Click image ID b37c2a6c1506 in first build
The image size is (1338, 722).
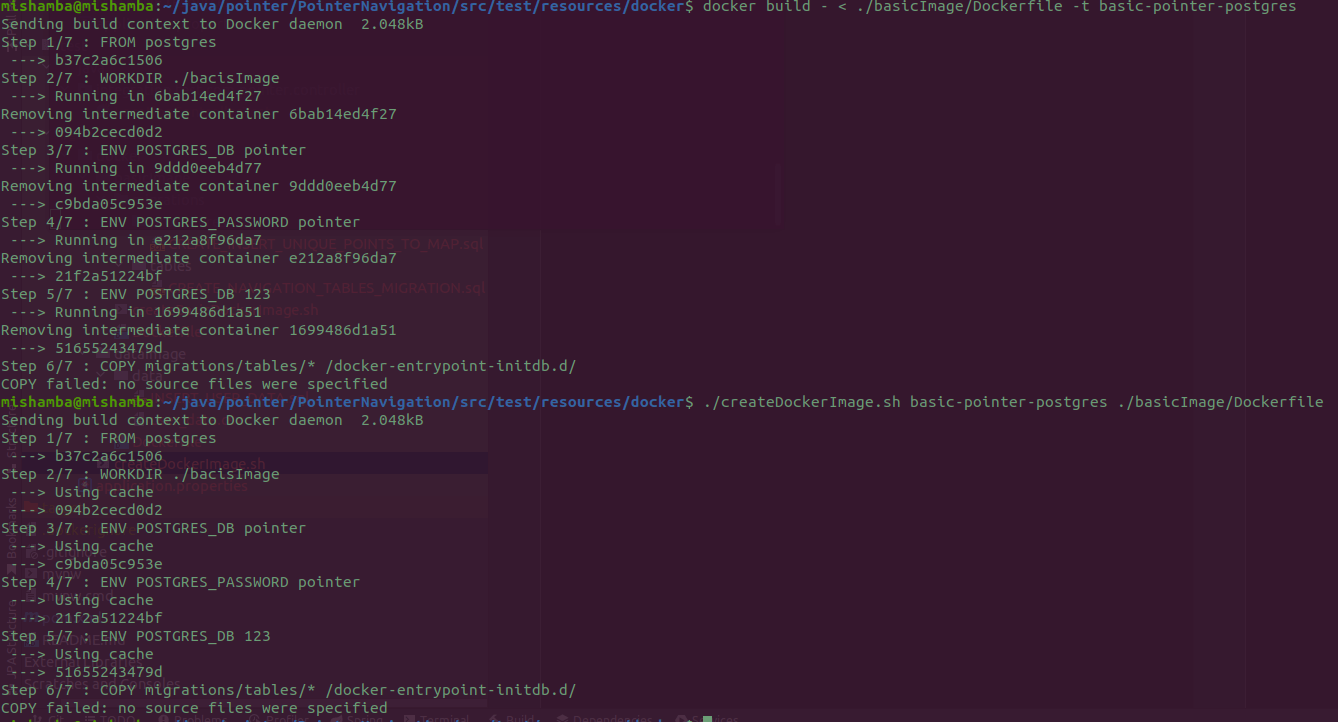[108, 60]
